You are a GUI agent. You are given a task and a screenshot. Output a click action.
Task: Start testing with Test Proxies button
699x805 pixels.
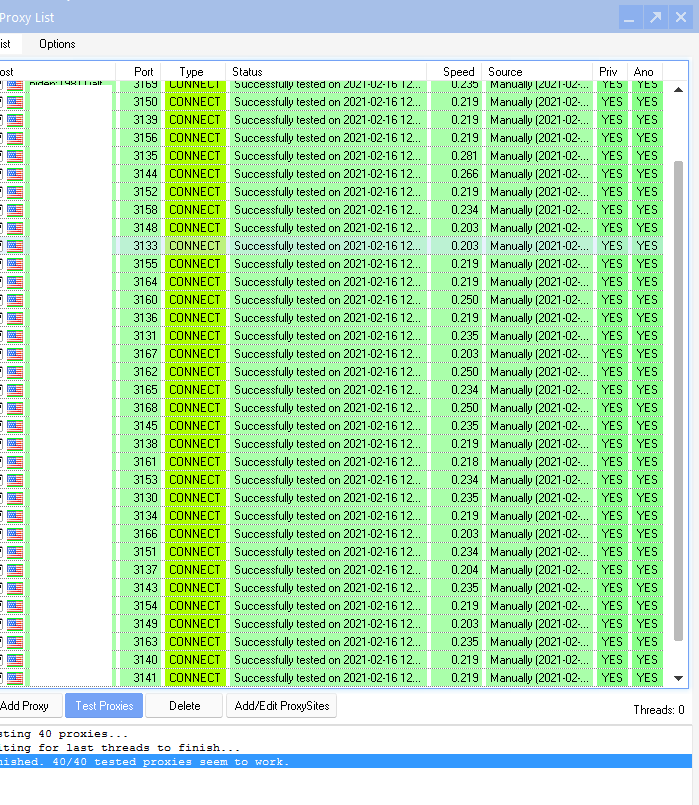click(104, 706)
